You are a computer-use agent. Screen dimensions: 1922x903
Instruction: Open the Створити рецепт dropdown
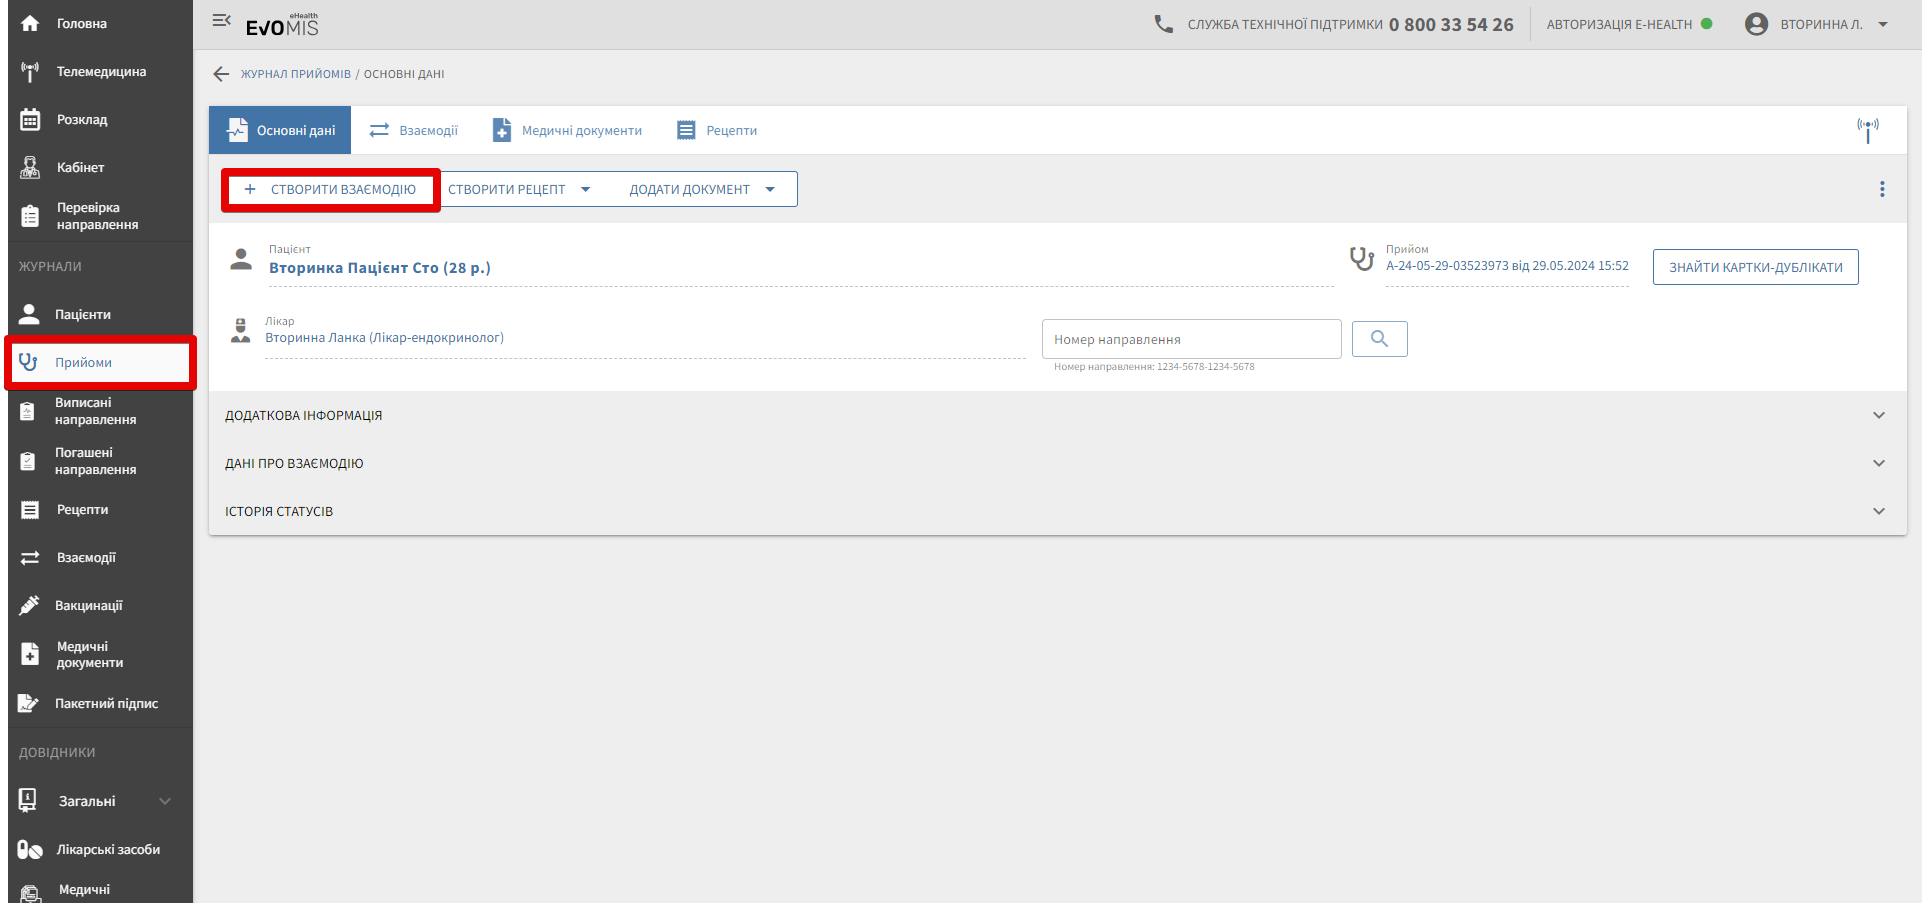pyautogui.click(x=518, y=189)
